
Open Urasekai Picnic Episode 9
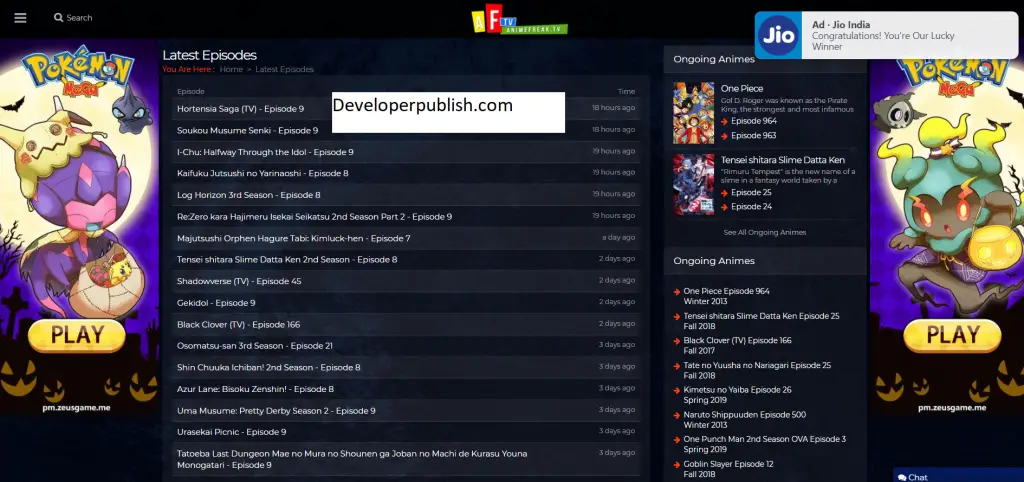click(232, 432)
